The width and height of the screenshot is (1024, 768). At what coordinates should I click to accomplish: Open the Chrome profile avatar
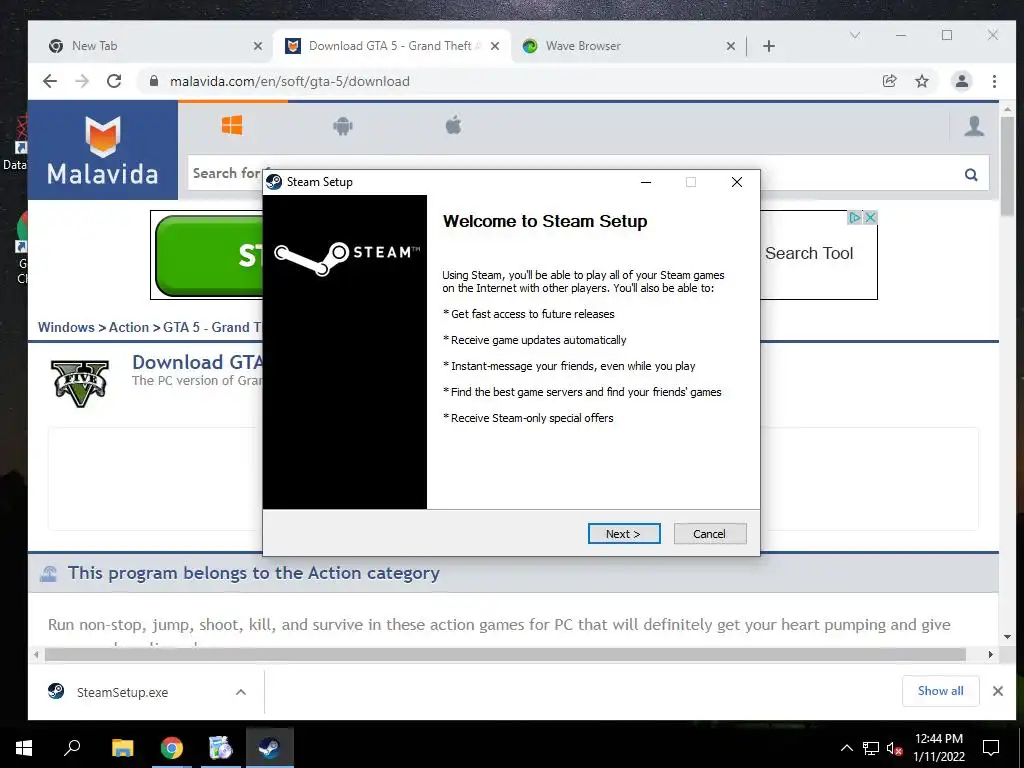pyautogui.click(x=961, y=81)
